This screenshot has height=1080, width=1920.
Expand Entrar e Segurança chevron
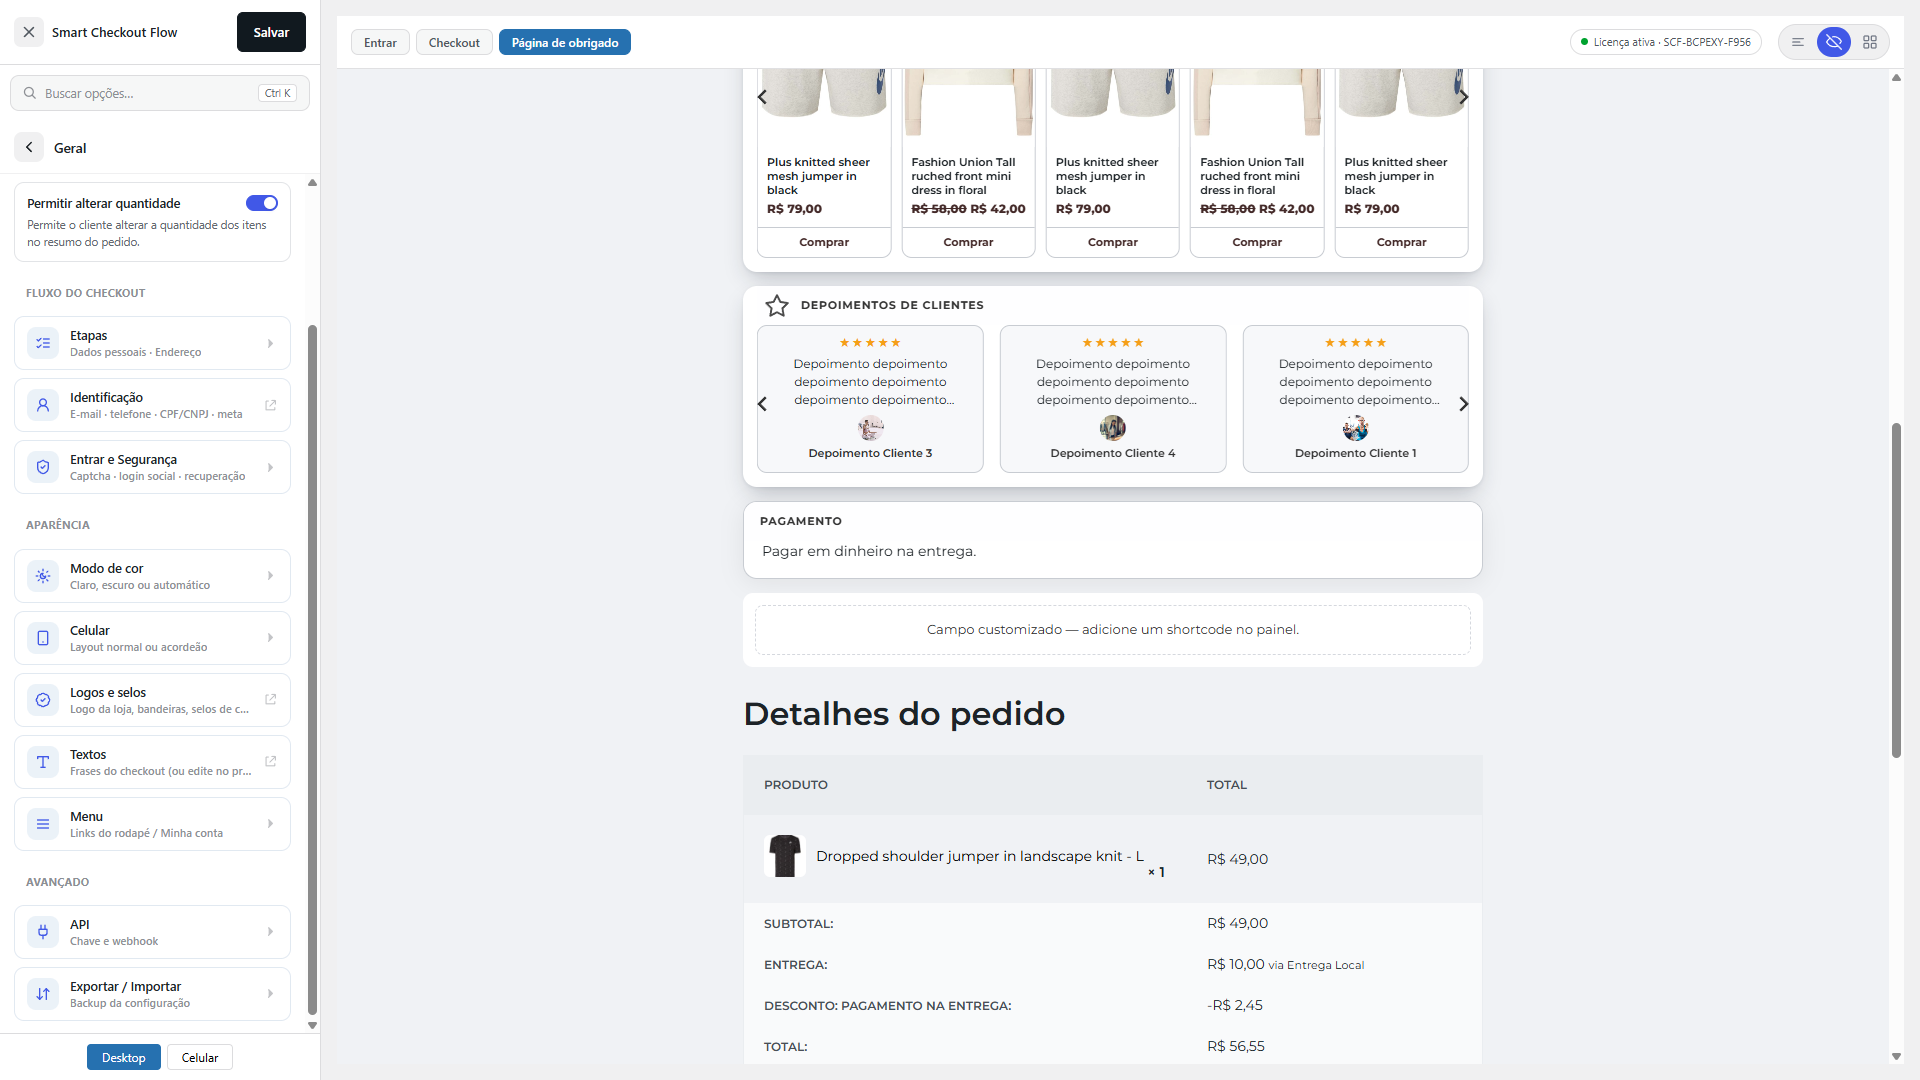pyautogui.click(x=270, y=467)
